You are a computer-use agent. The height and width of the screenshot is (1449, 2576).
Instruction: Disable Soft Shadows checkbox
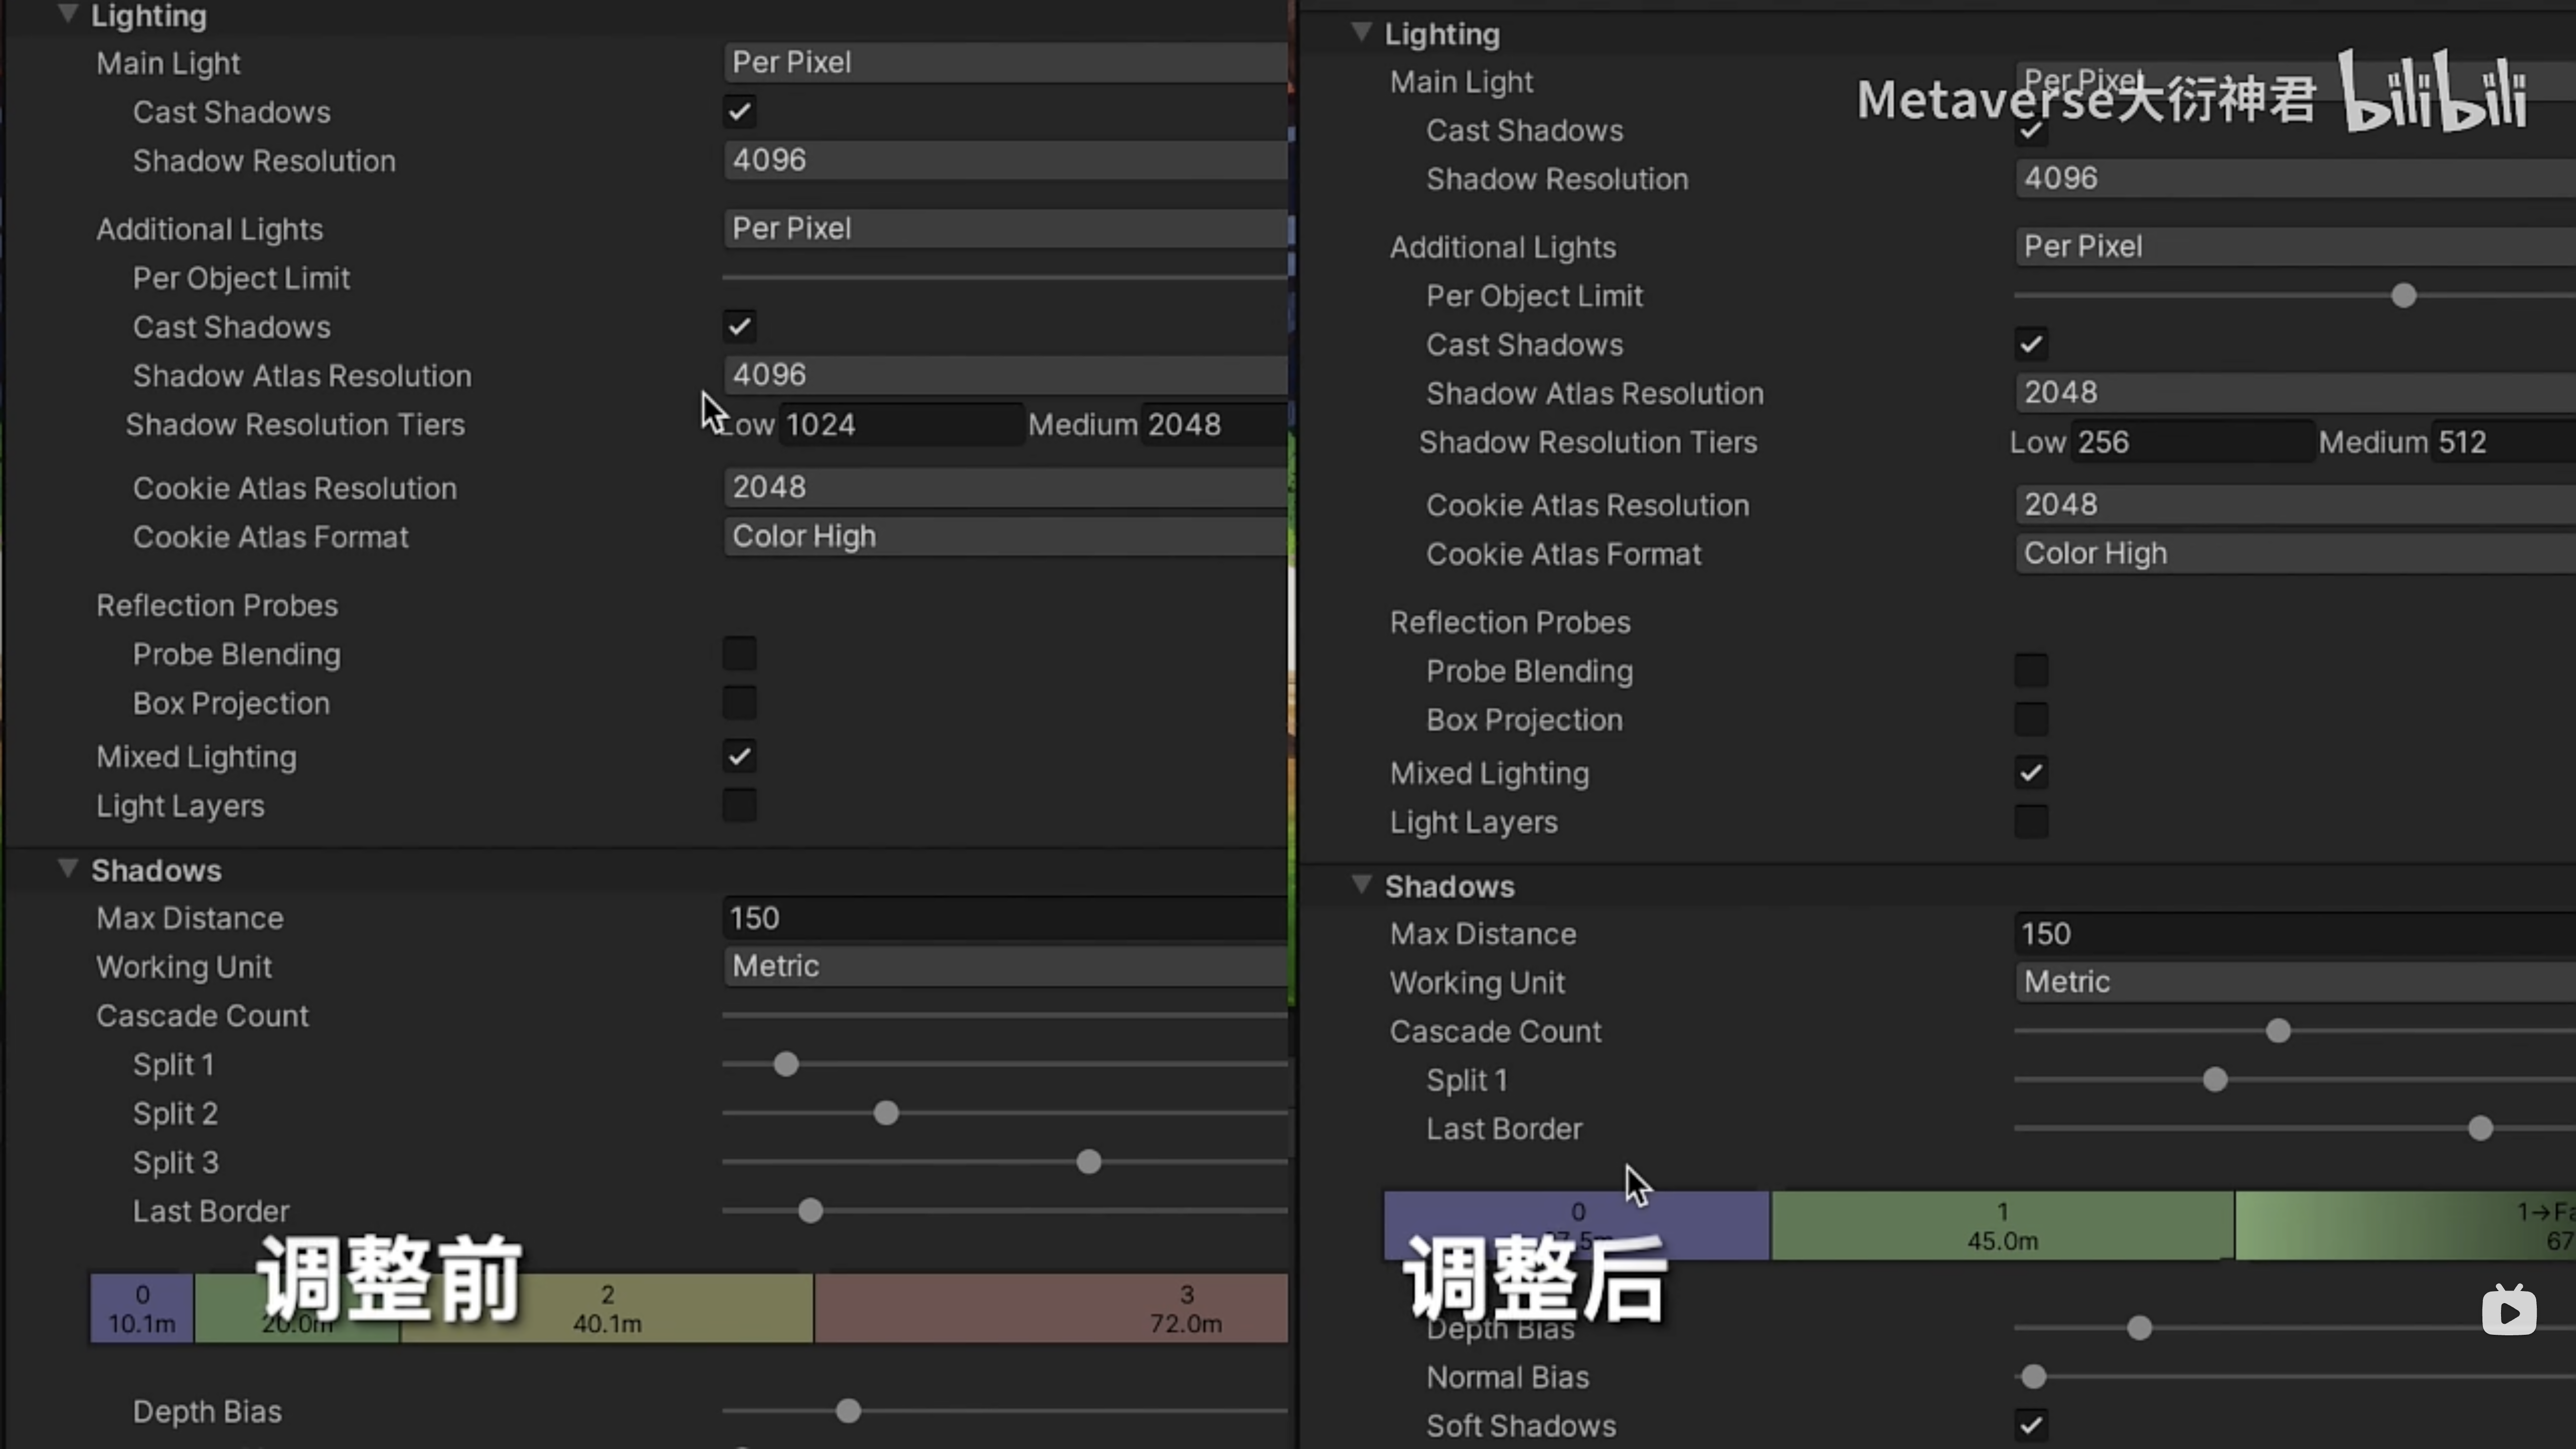pyautogui.click(x=2031, y=1424)
